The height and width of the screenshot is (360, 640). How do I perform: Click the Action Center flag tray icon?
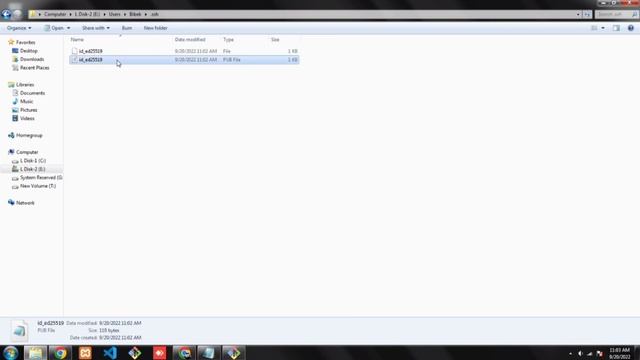click(x=600, y=353)
